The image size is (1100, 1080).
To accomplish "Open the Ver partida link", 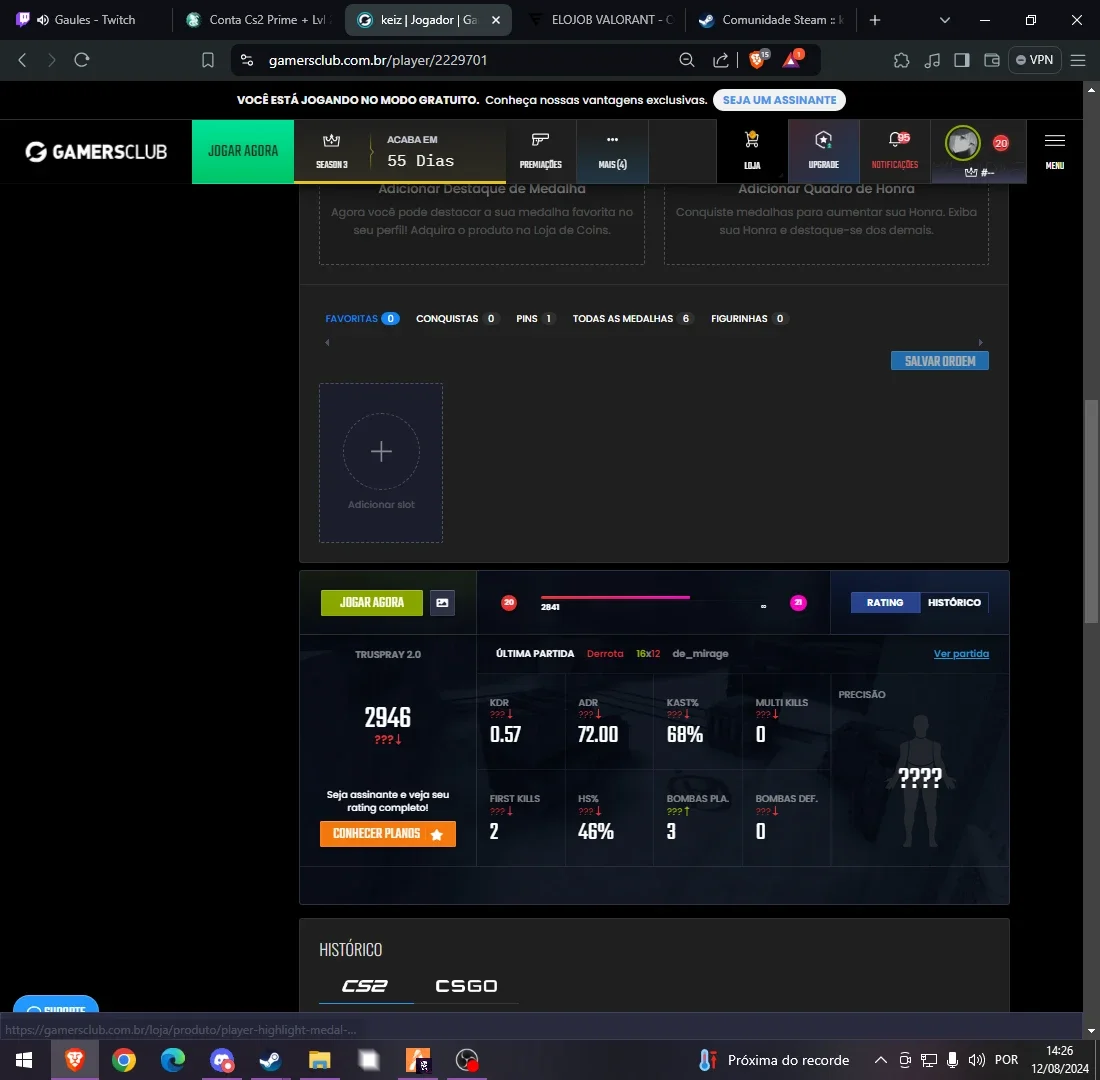I will pos(961,653).
